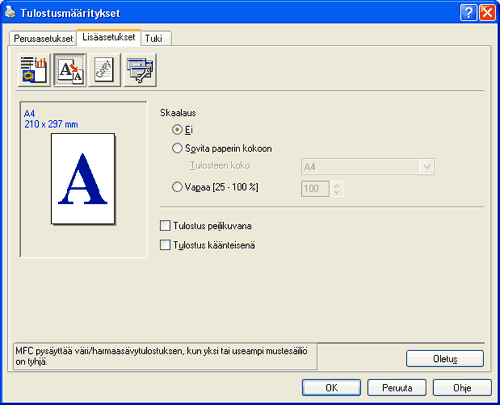Enable Tulostus käänteisenä checkbox
The width and height of the screenshot is (500, 405).
165,245
